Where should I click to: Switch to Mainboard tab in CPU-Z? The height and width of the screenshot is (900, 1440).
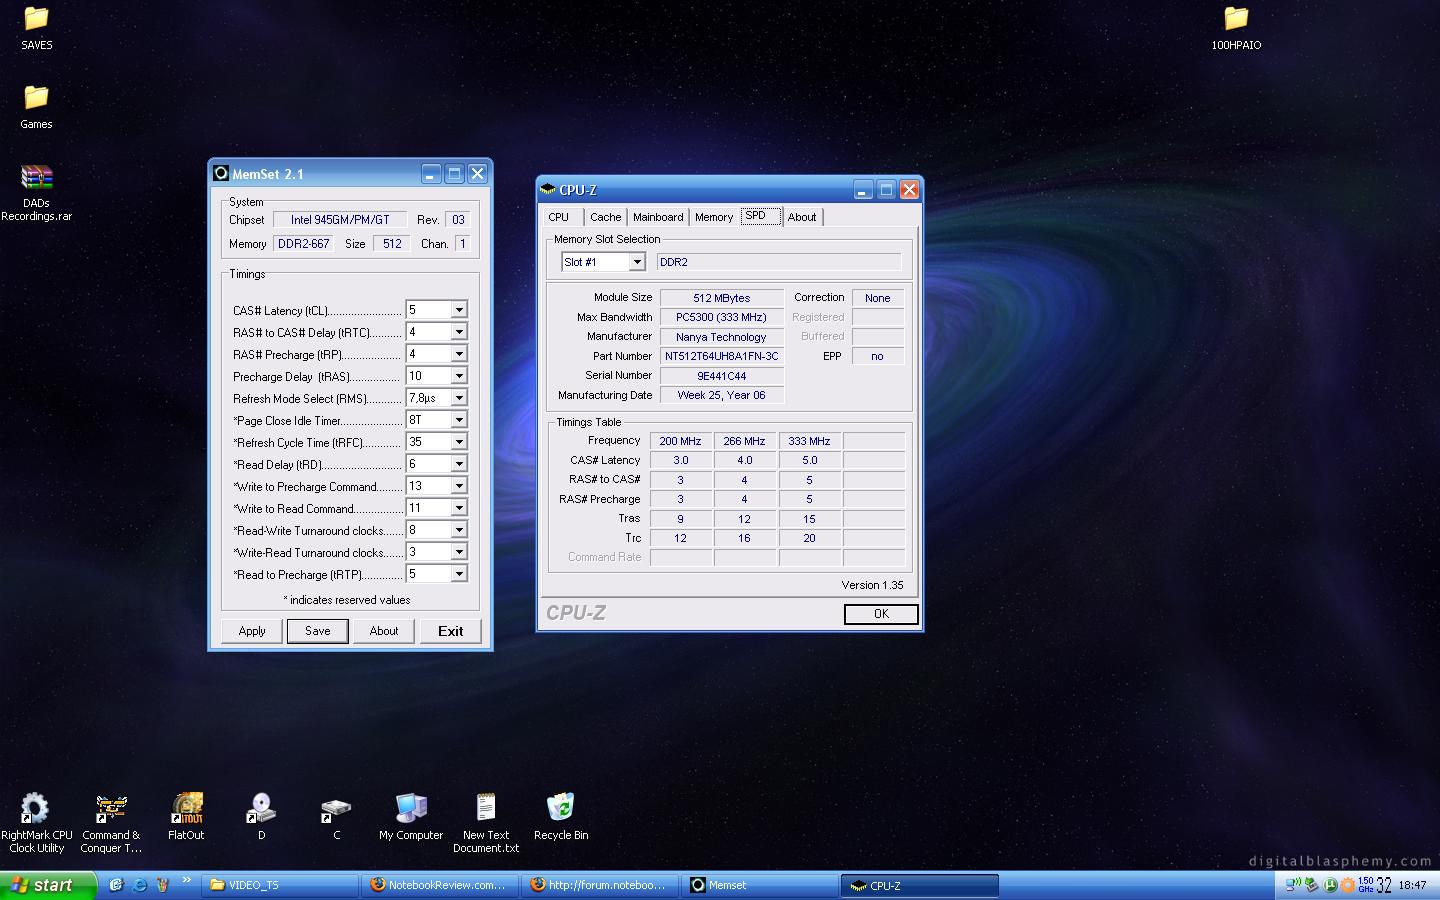tap(658, 217)
